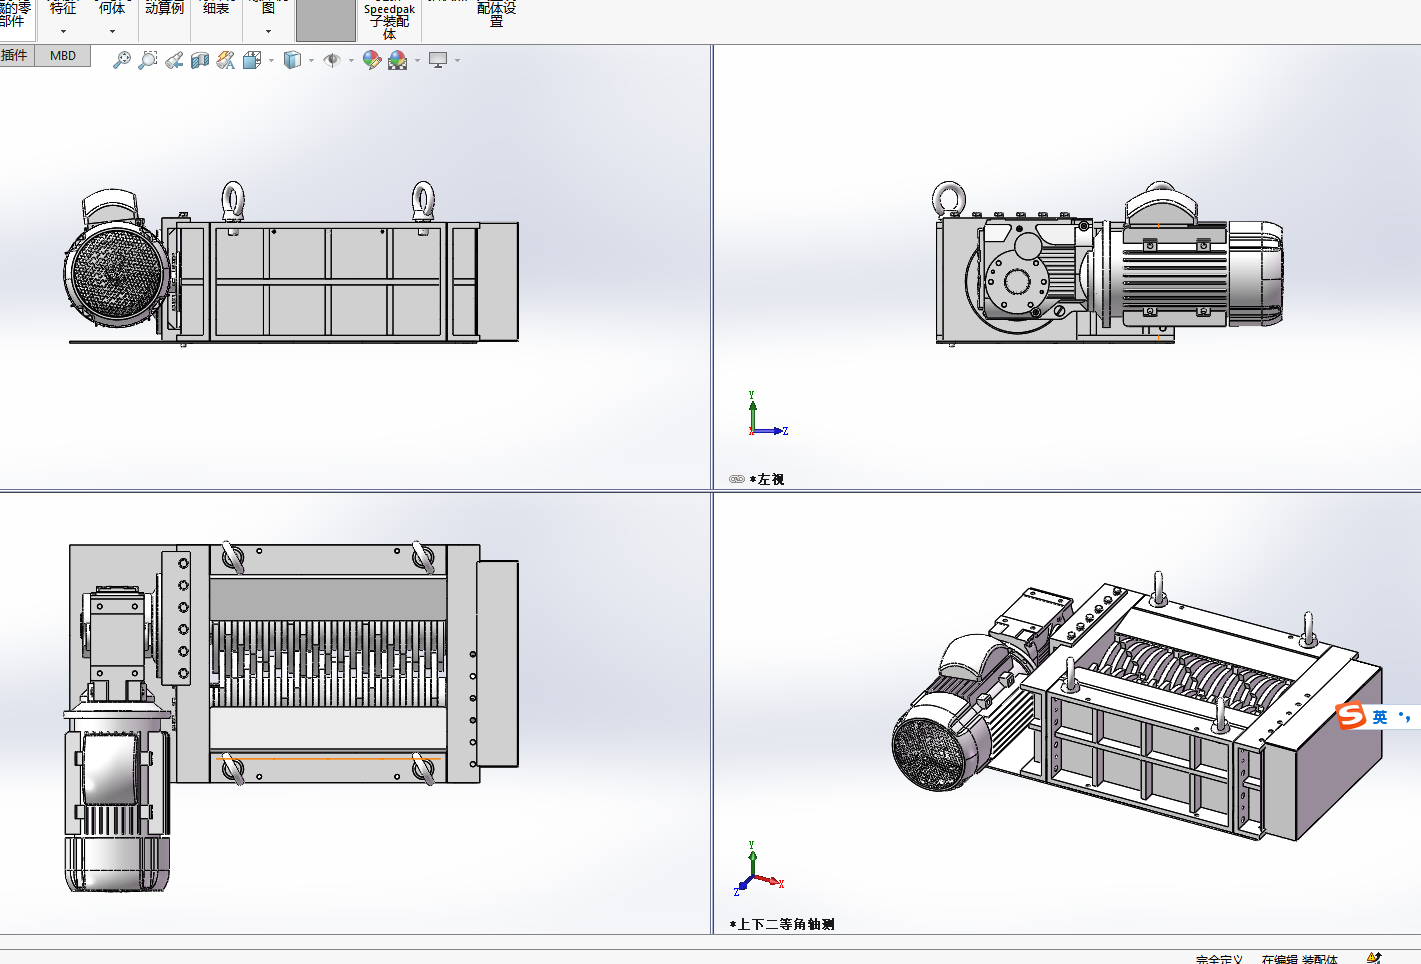Image resolution: width=1421 pixels, height=964 pixels.
Task: Click the 动算例 ribbon button
Action: point(165,8)
